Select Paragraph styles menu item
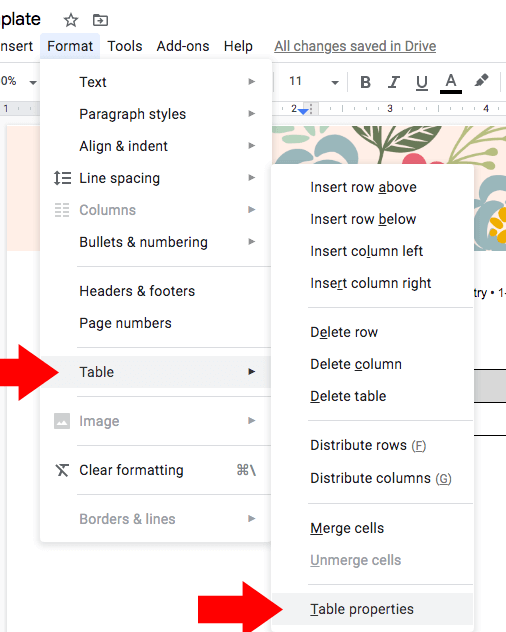The width and height of the screenshot is (506, 632). 156,114
